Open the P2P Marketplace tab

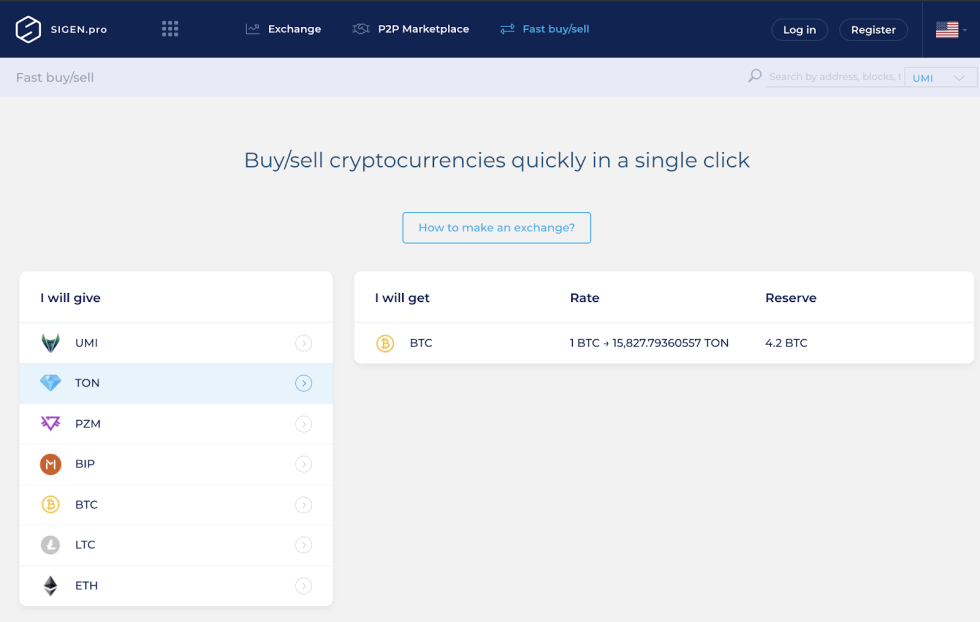pyautogui.click(x=411, y=29)
